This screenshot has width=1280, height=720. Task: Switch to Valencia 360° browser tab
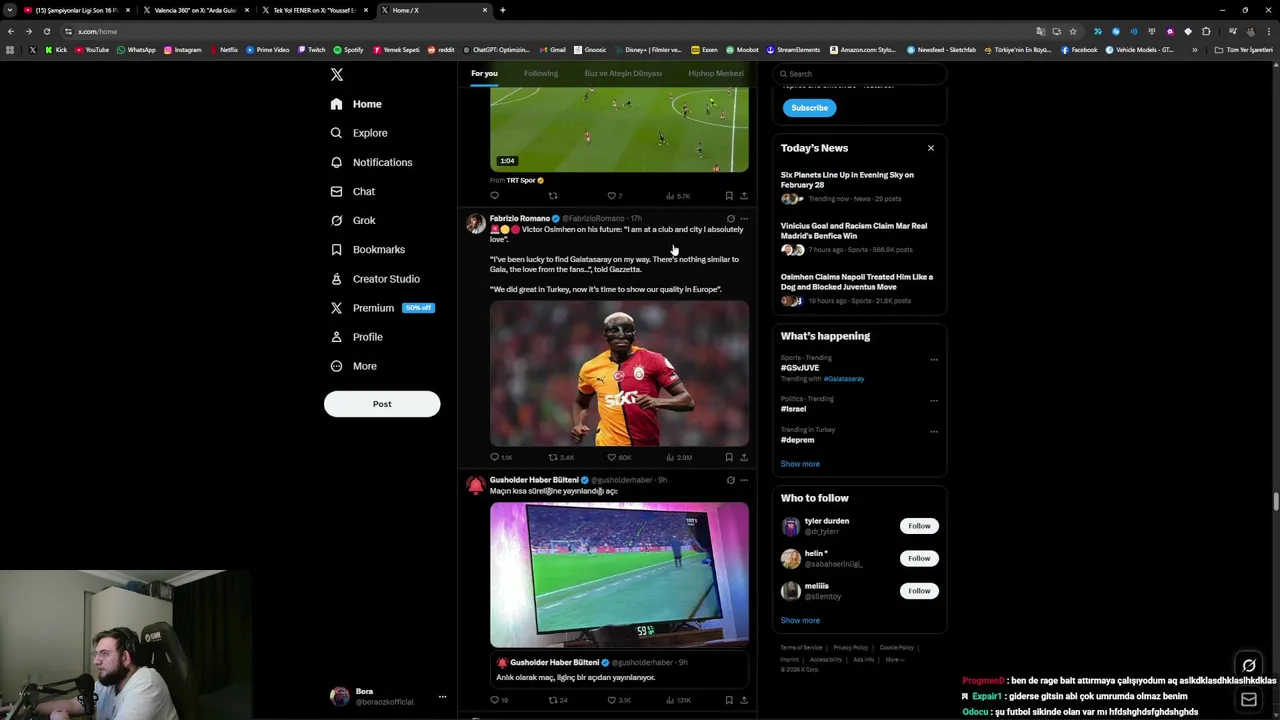pos(196,10)
